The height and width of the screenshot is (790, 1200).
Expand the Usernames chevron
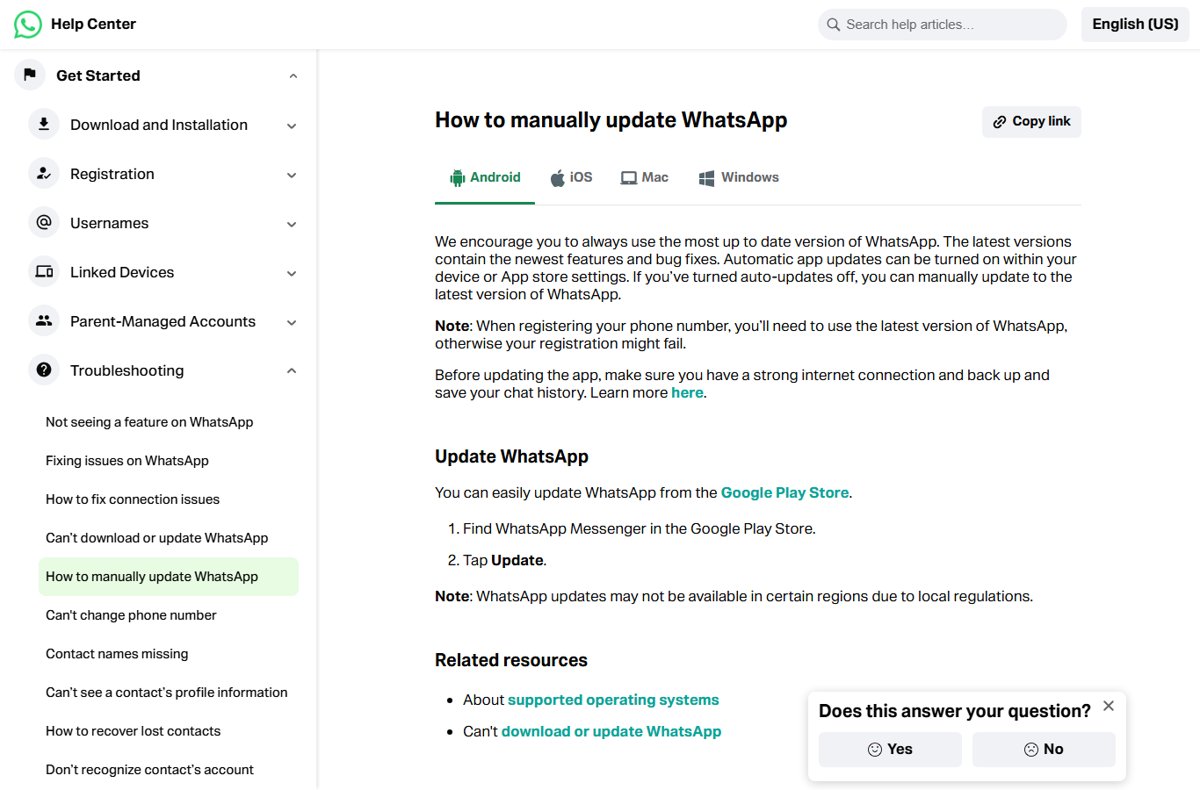pos(292,224)
